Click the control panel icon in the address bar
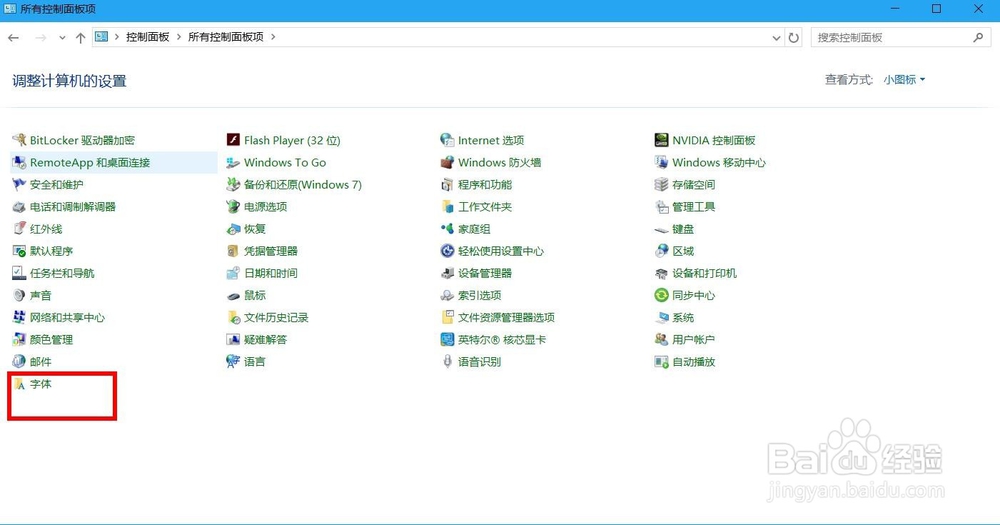This screenshot has height=525, width=1000. [101, 37]
